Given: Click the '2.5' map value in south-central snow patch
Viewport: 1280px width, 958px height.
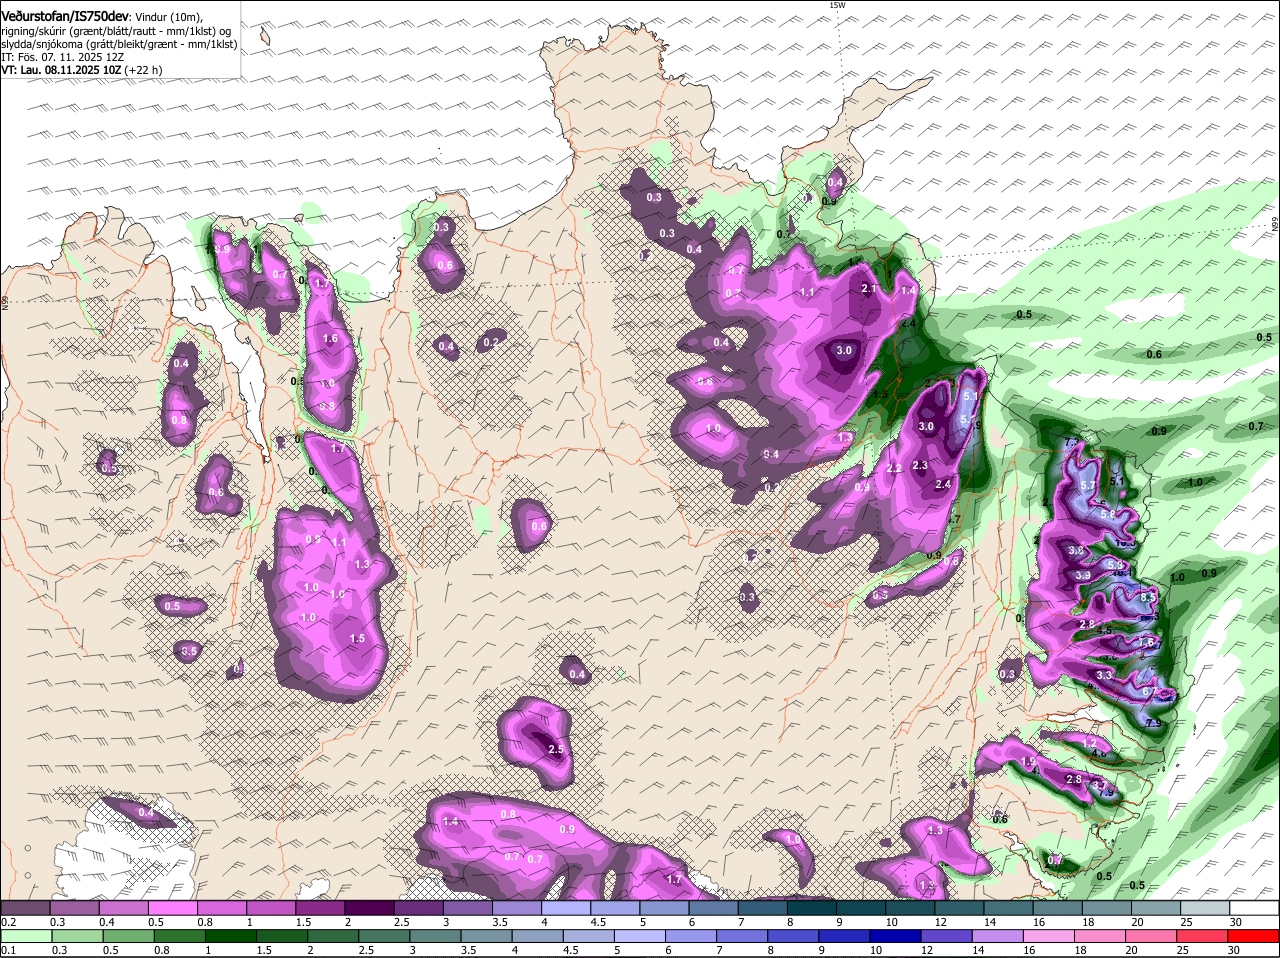Looking at the screenshot, I should pyautogui.click(x=556, y=749).
